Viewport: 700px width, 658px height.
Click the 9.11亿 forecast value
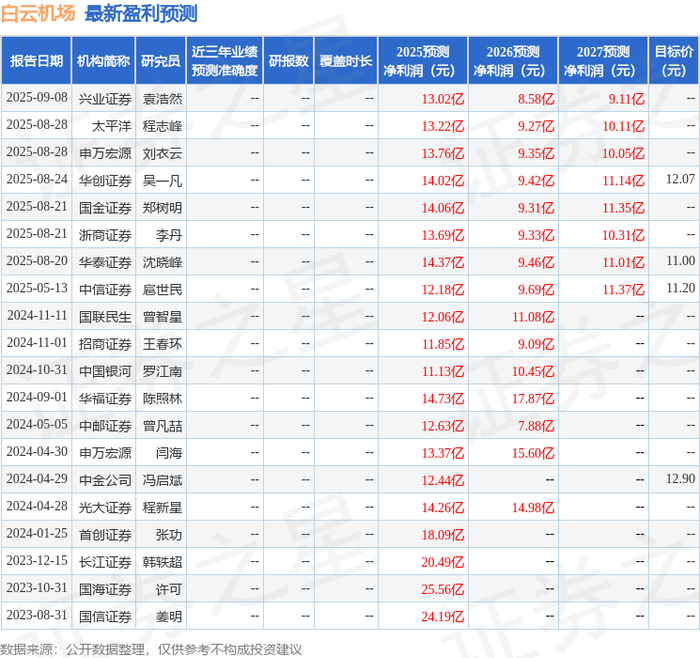pos(626,99)
